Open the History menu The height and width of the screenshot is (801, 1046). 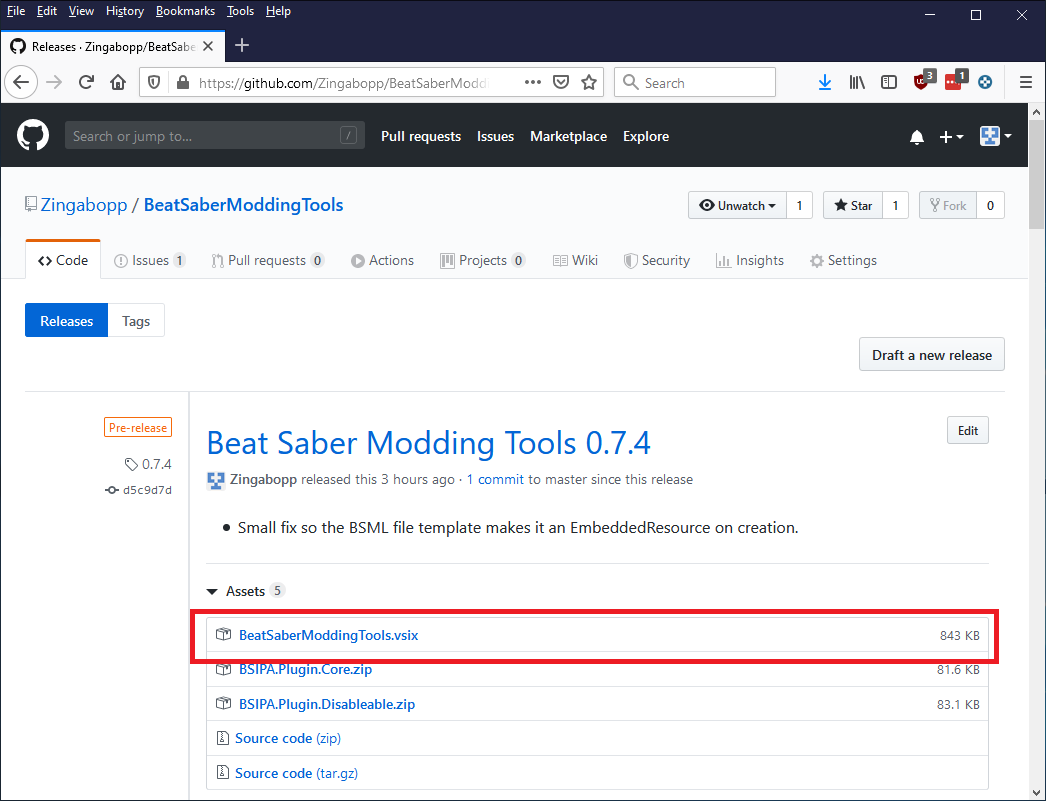125,11
